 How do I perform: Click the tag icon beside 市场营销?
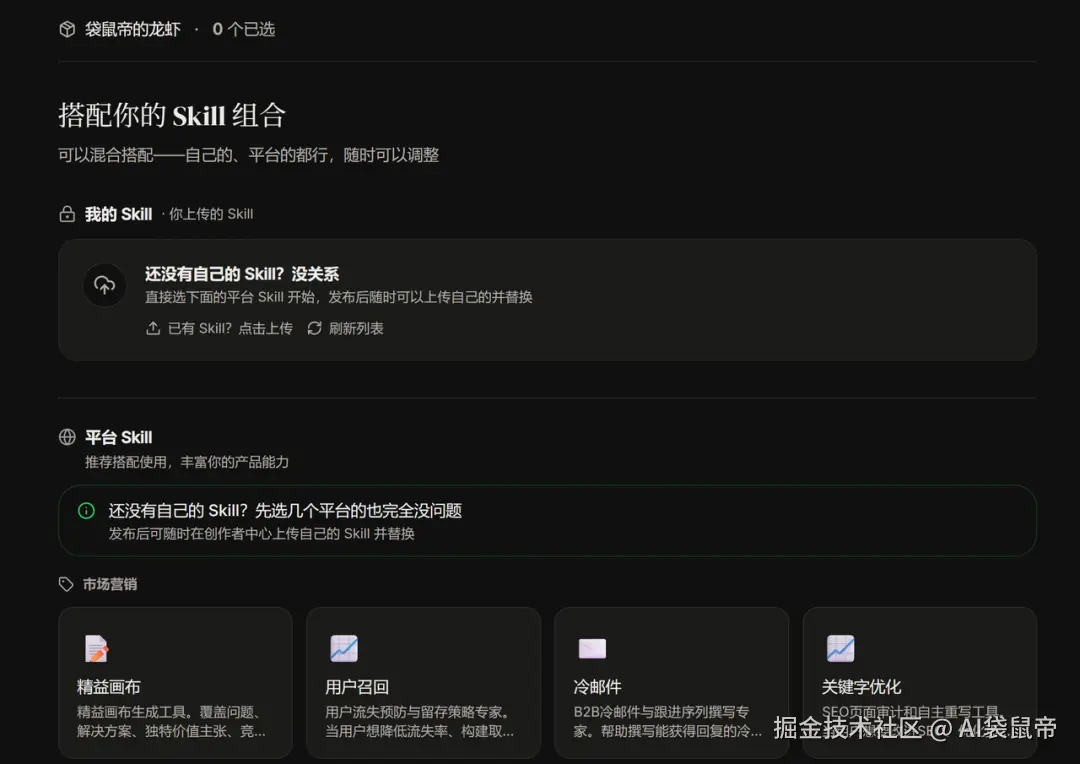[x=66, y=584]
